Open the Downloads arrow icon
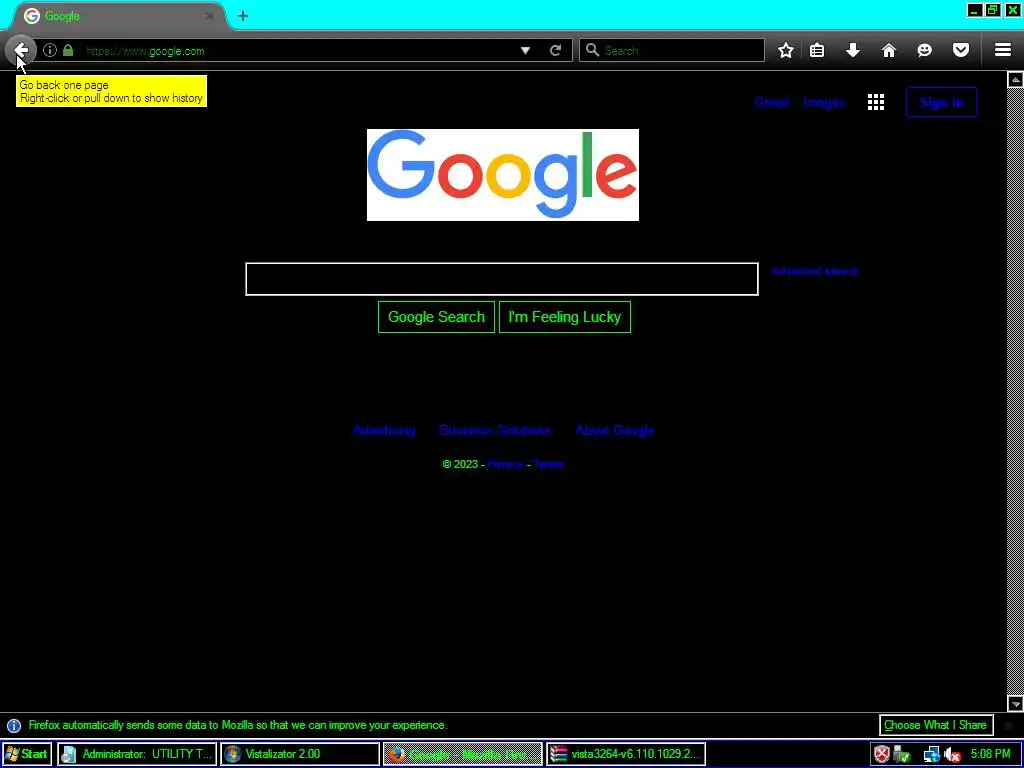Image resolution: width=1024 pixels, height=768 pixels. 853,50
